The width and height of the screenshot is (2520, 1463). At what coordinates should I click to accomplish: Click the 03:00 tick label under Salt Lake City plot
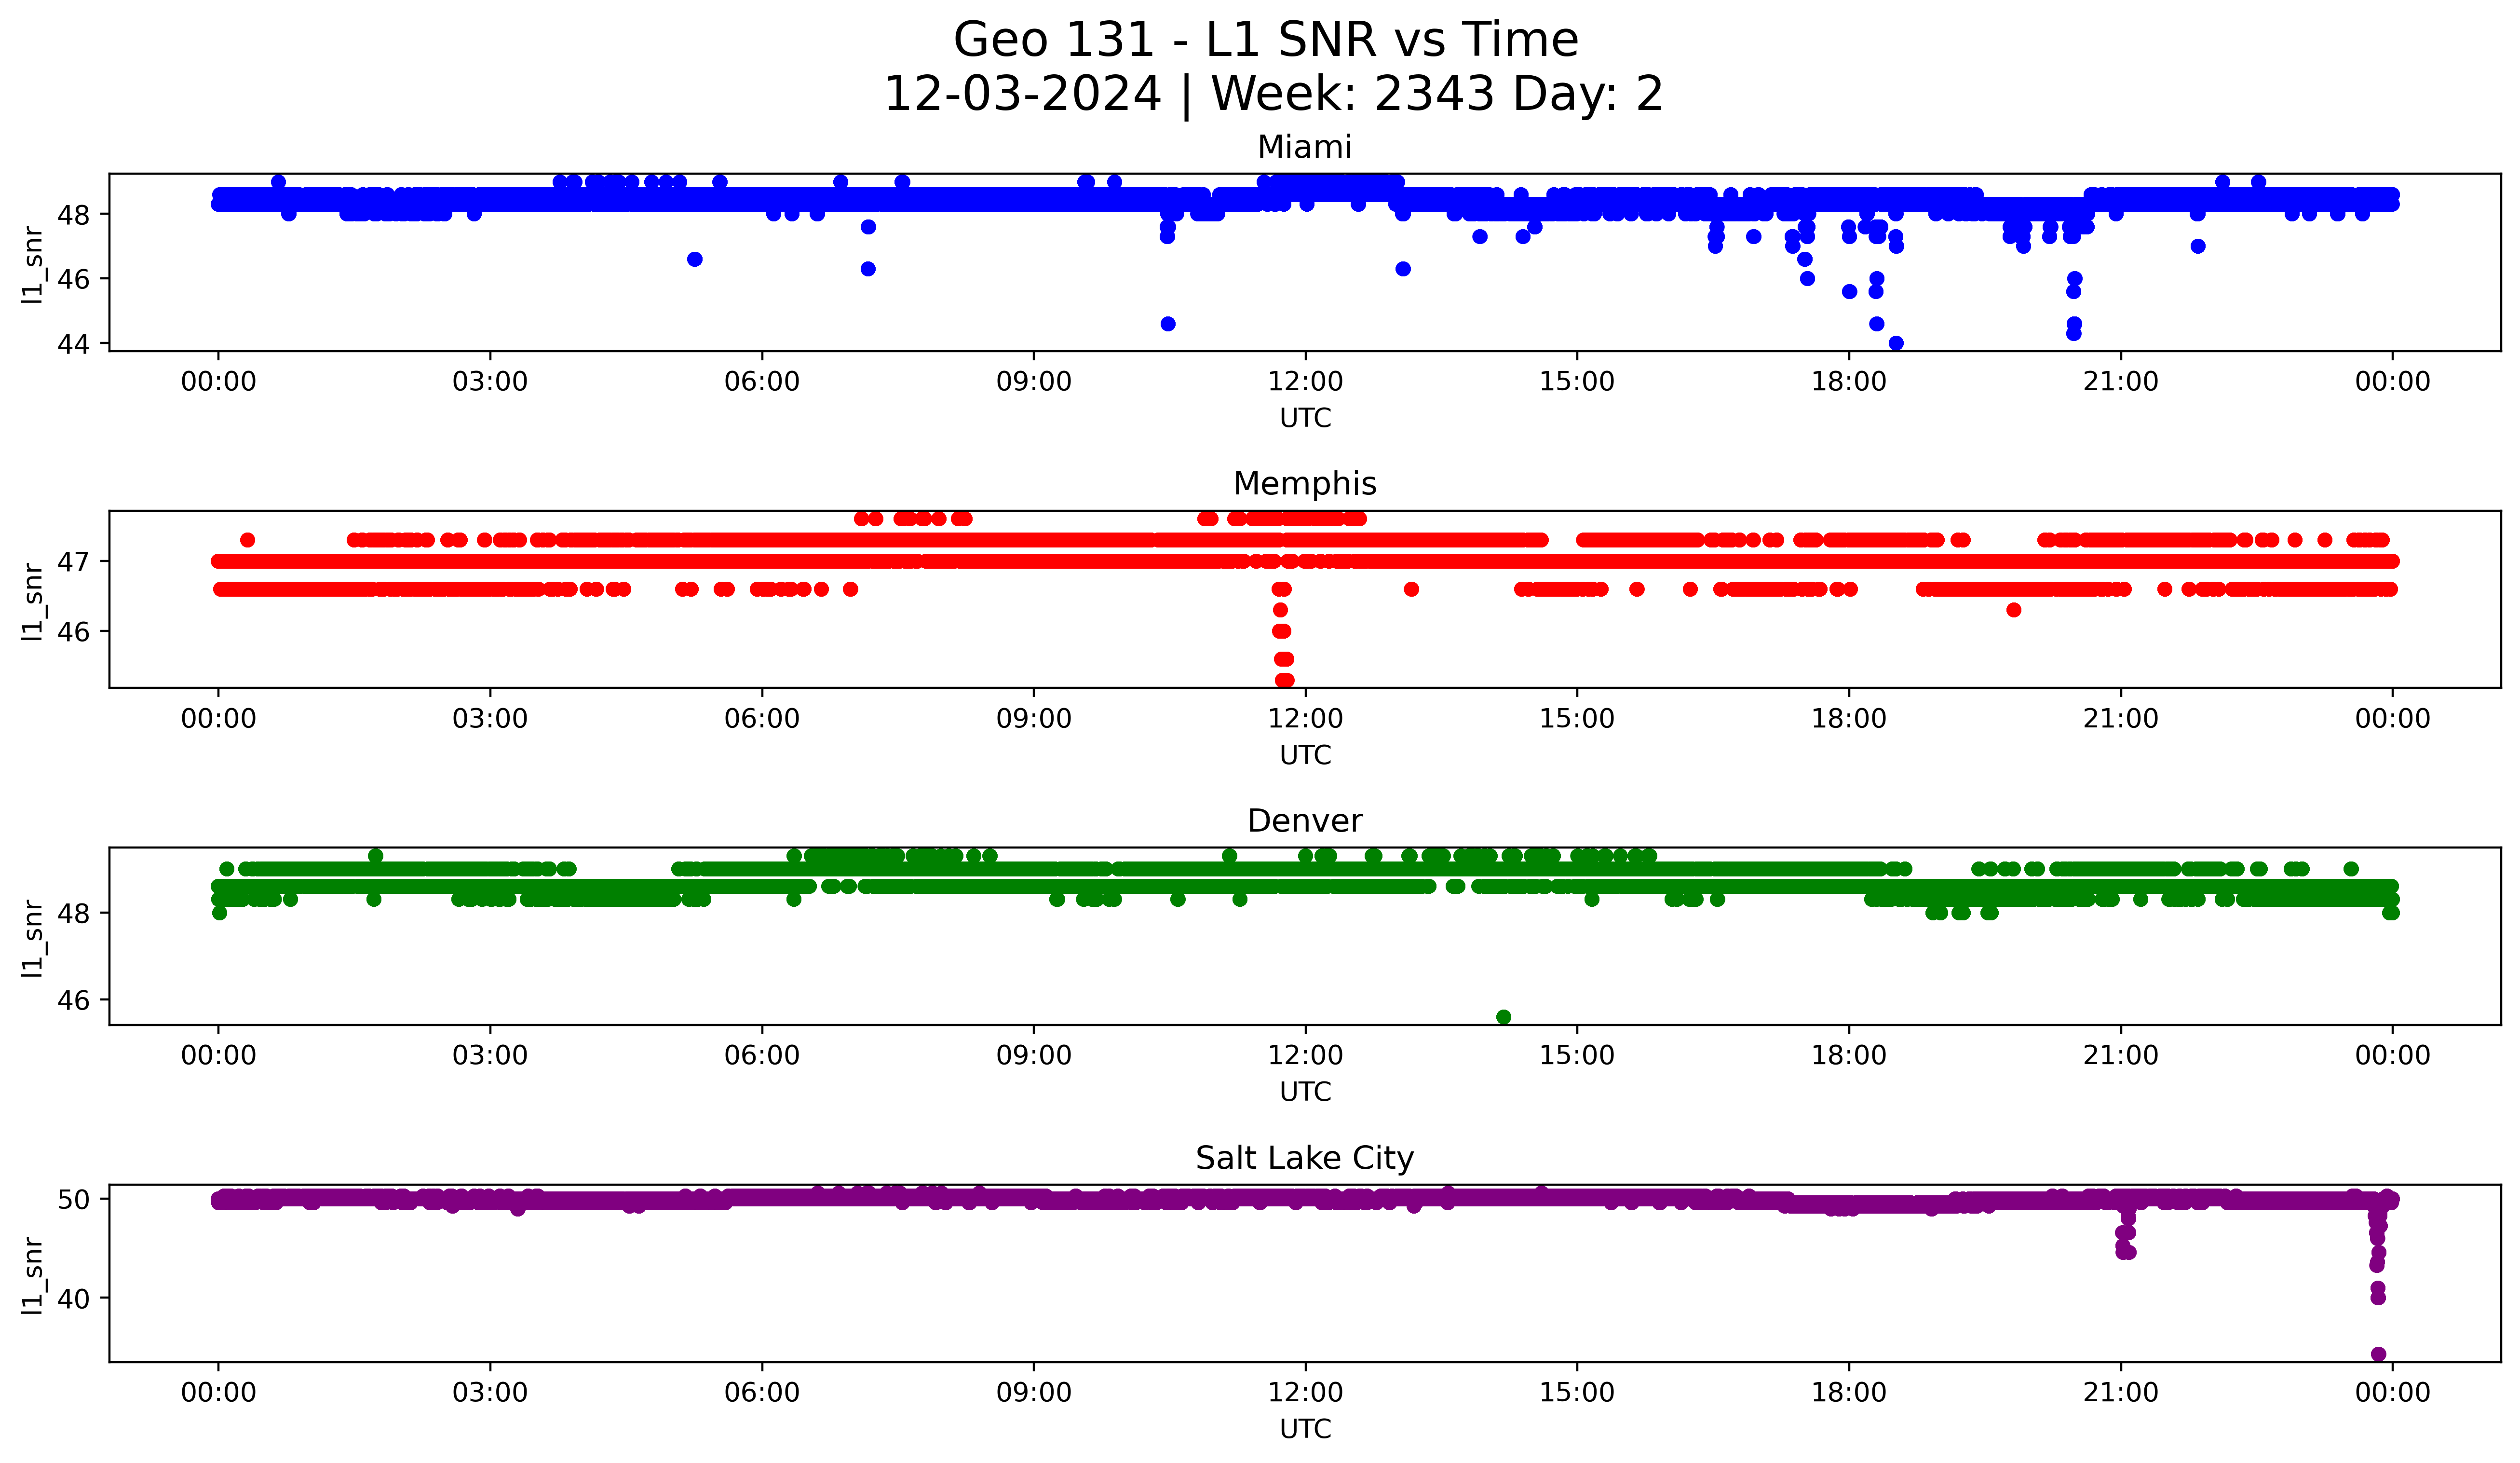pyautogui.click(x=489, y=1393)
